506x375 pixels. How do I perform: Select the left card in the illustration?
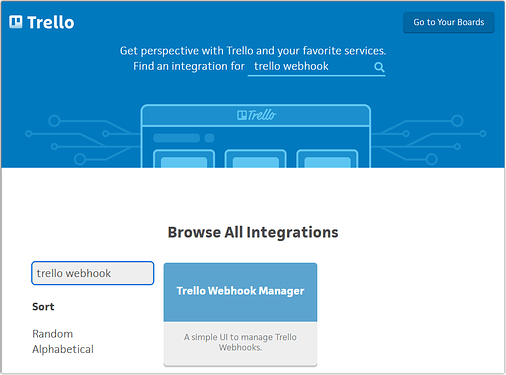point(184,159)
